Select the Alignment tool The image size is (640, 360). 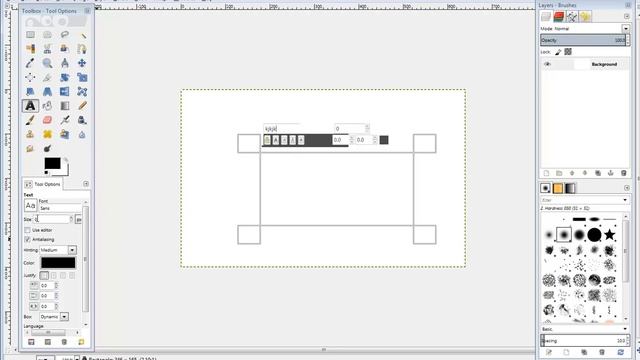pyautogui.click(x=30, y=78)
